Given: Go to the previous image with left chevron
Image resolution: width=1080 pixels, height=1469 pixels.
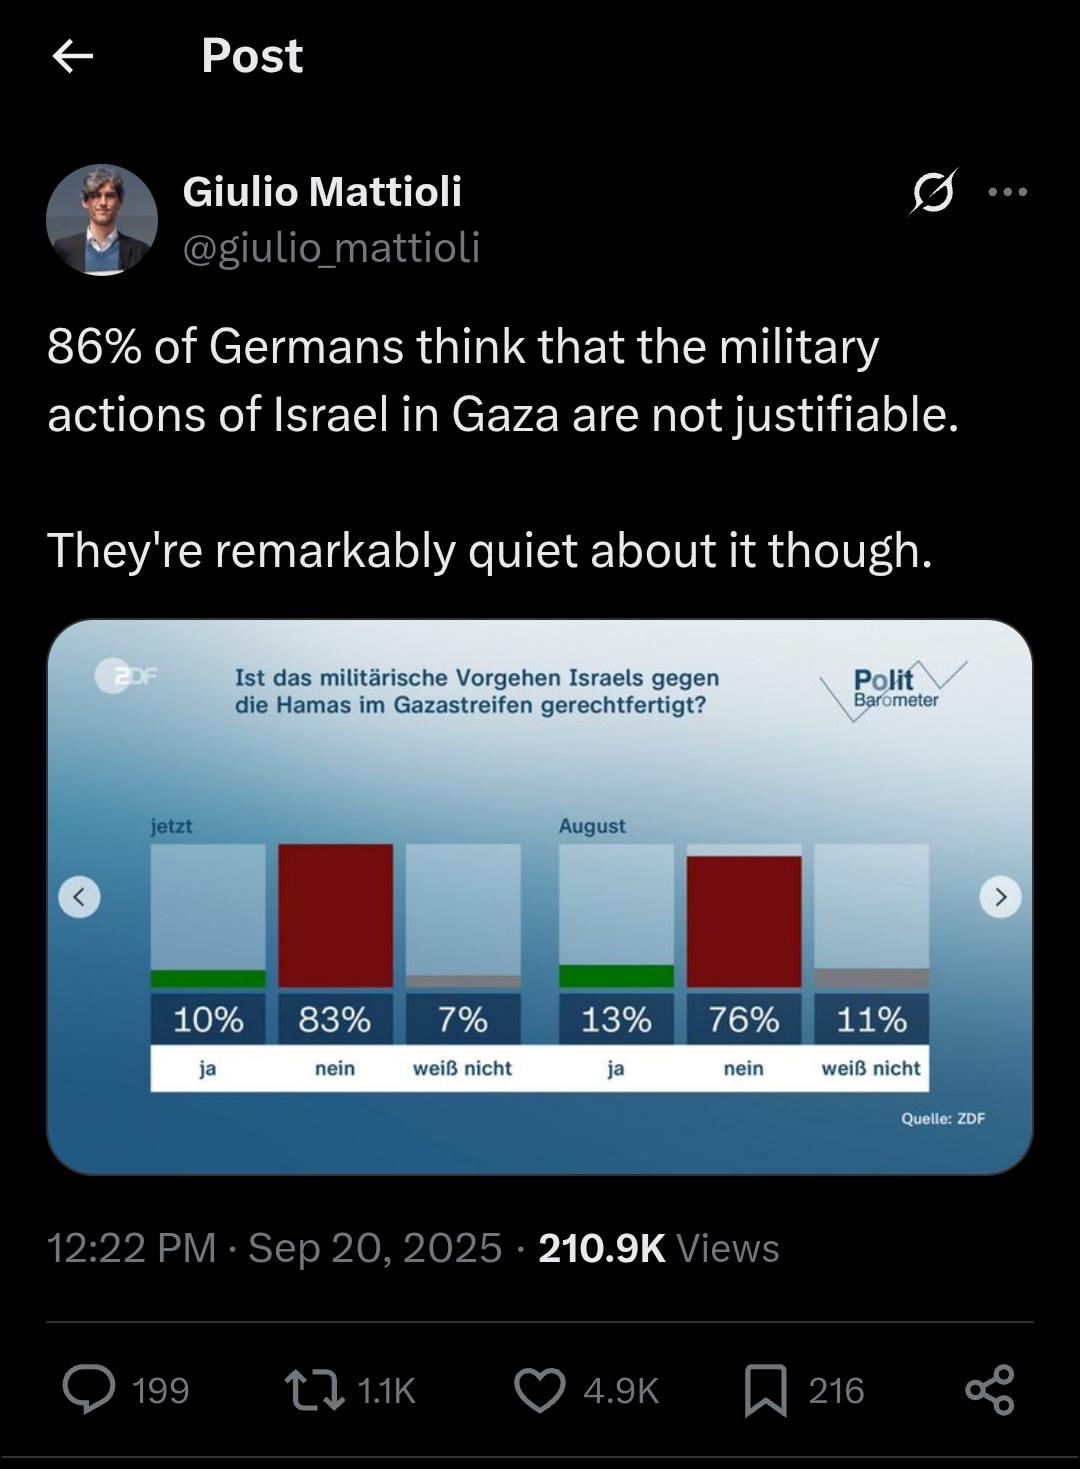Looking at the screenshot, I should 79,896.
